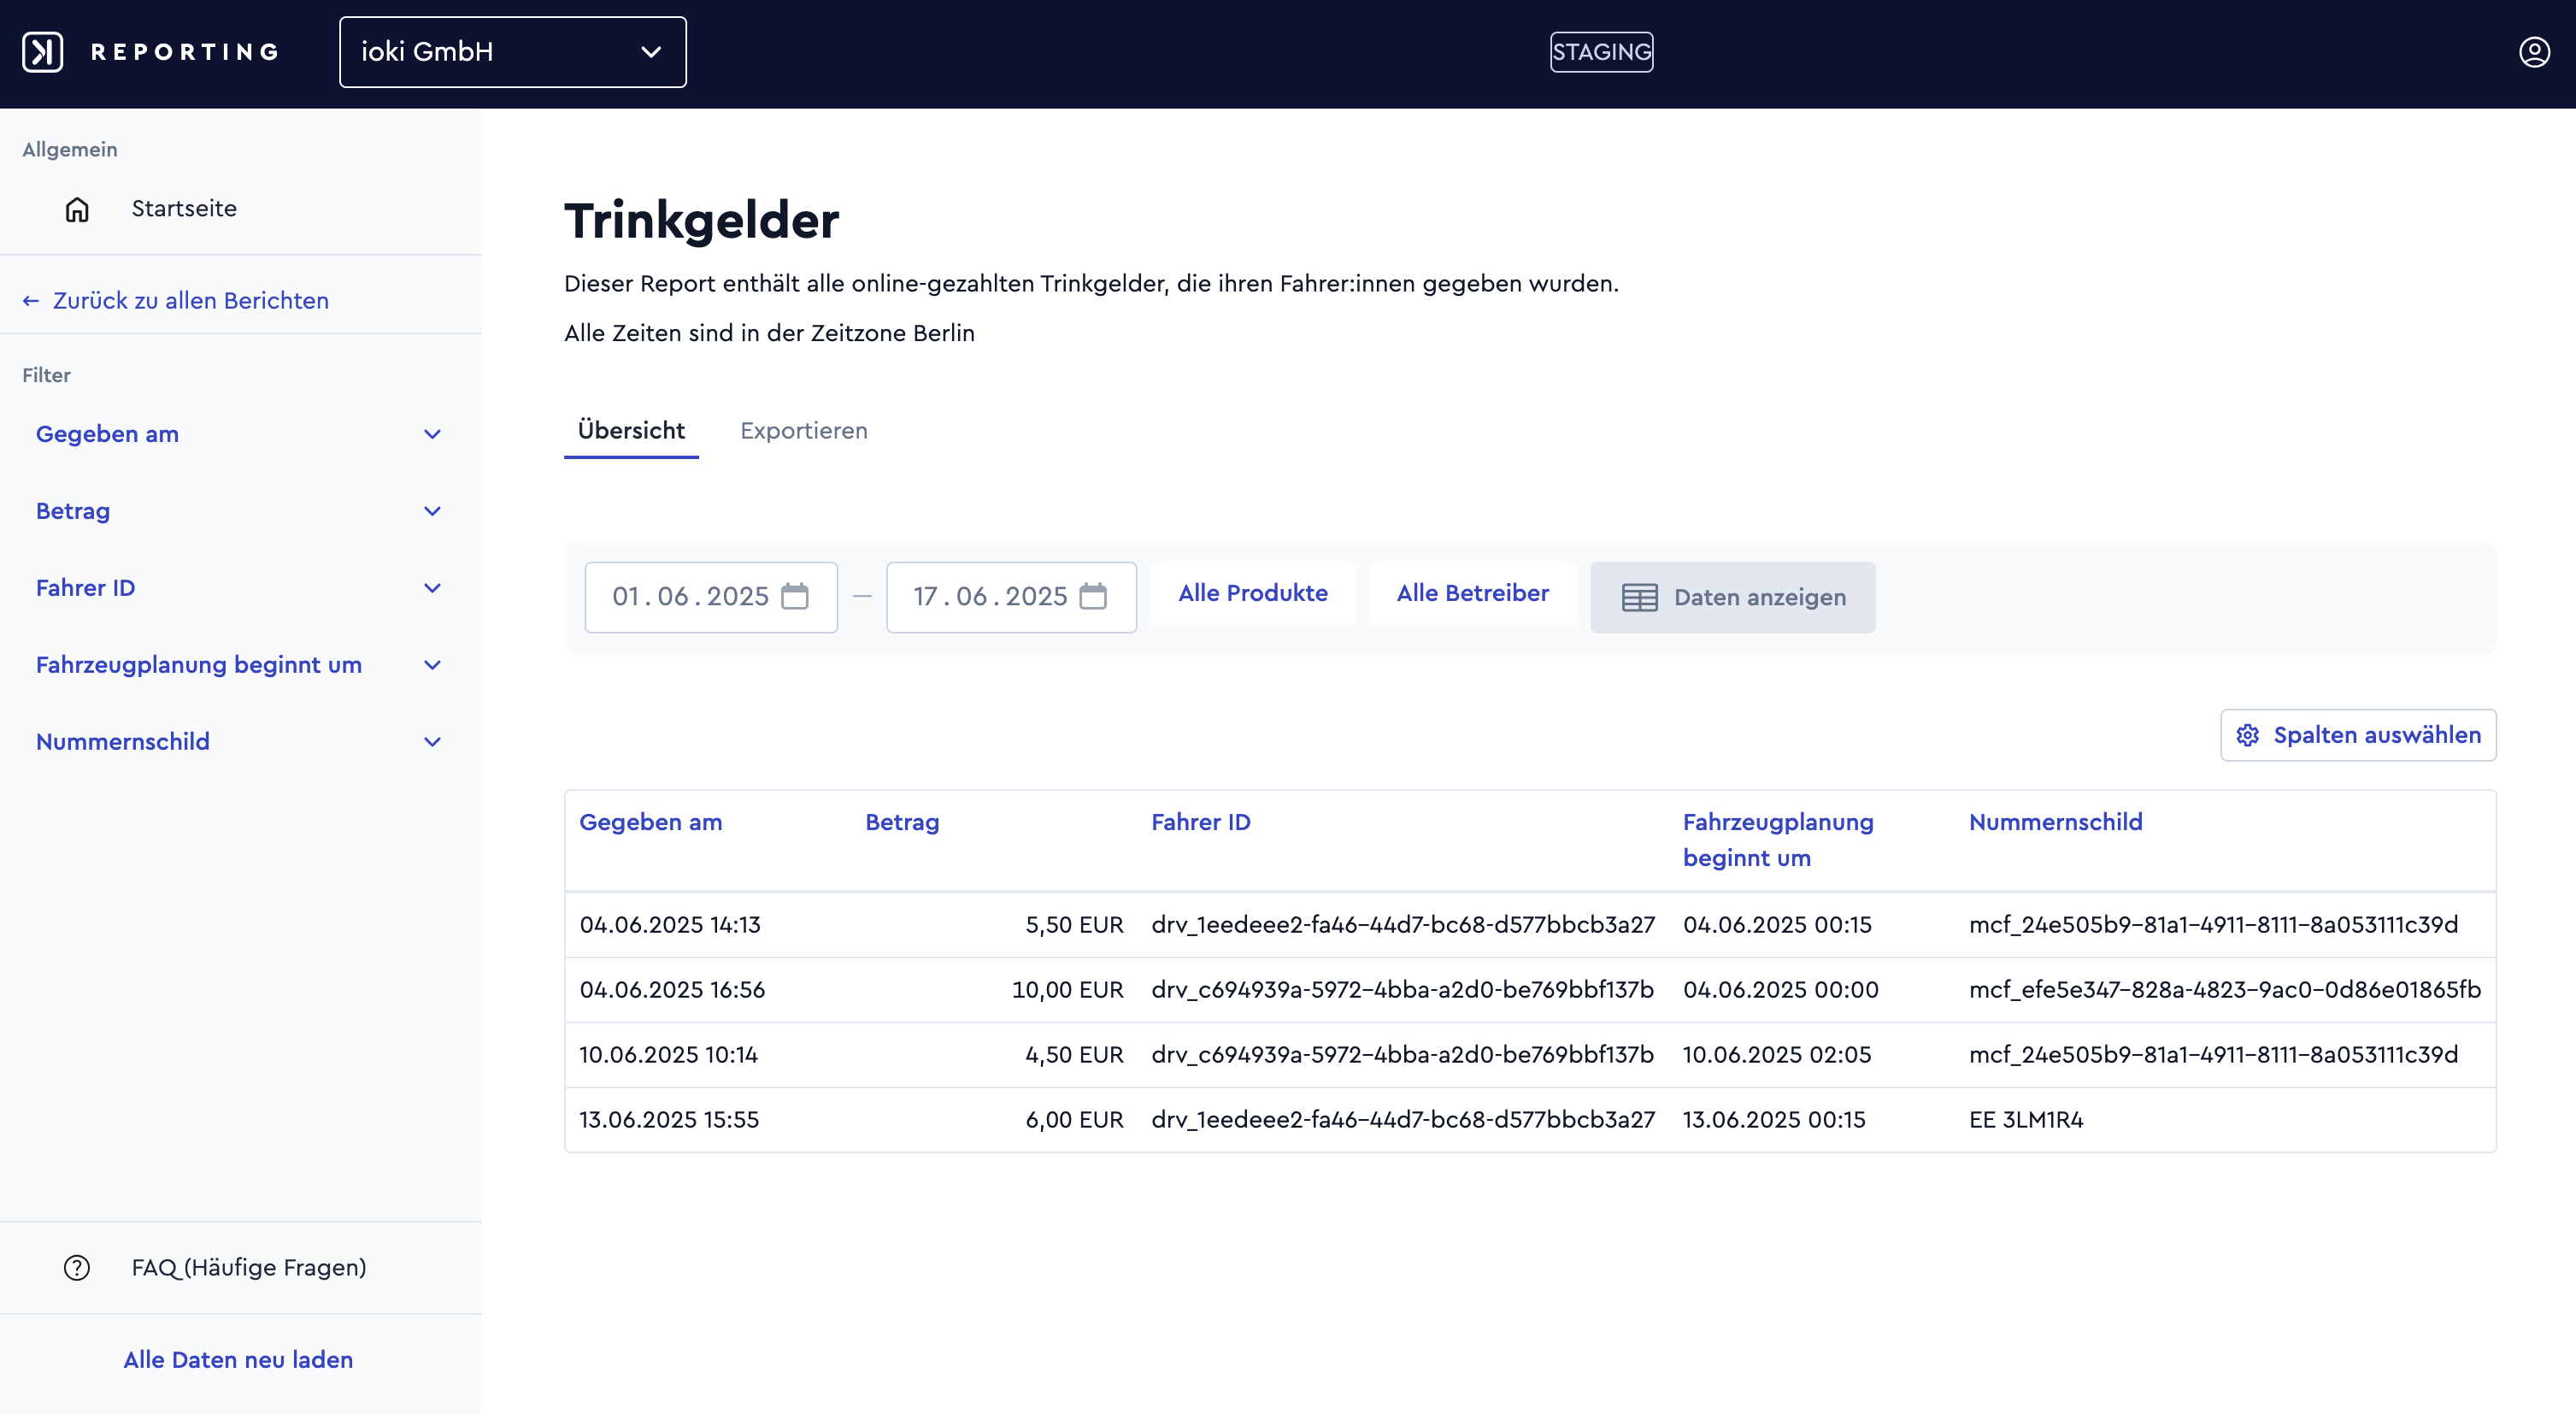The image size is (2576, 1414).
Task: Expand the Gegeben am filter
Action: (240, 434)
